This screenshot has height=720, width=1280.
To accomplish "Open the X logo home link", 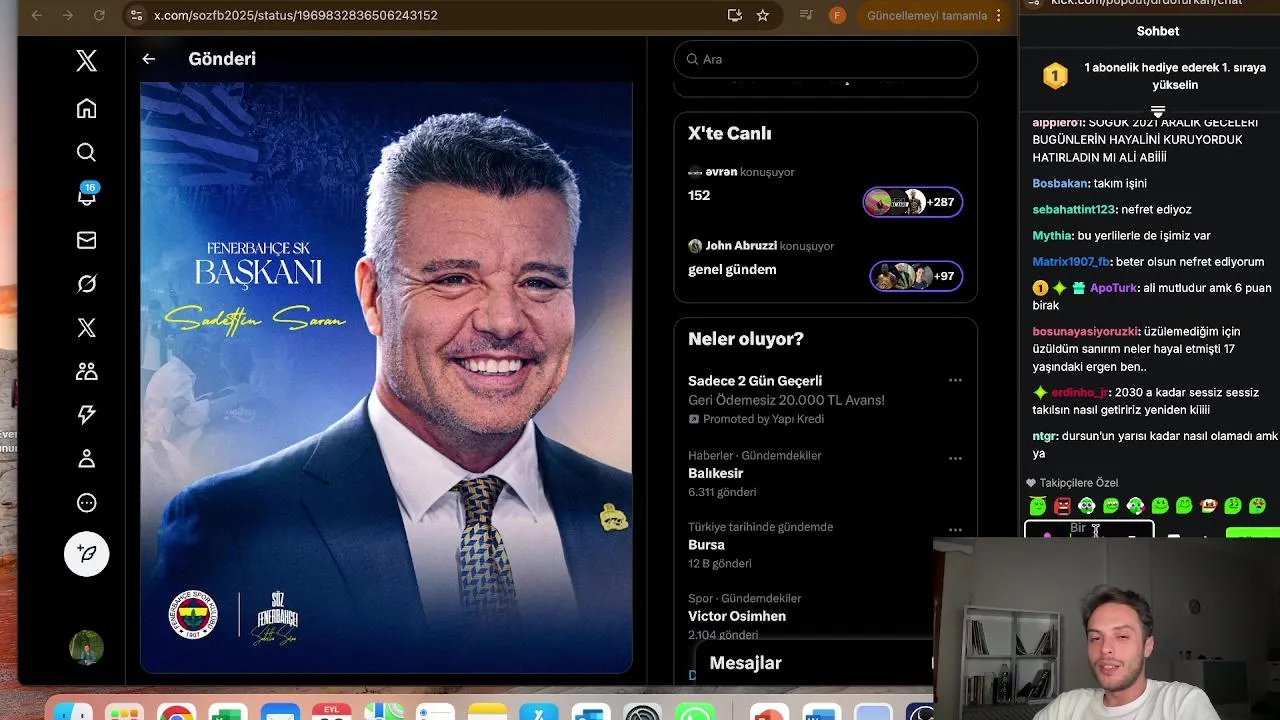I will [87, 61].
